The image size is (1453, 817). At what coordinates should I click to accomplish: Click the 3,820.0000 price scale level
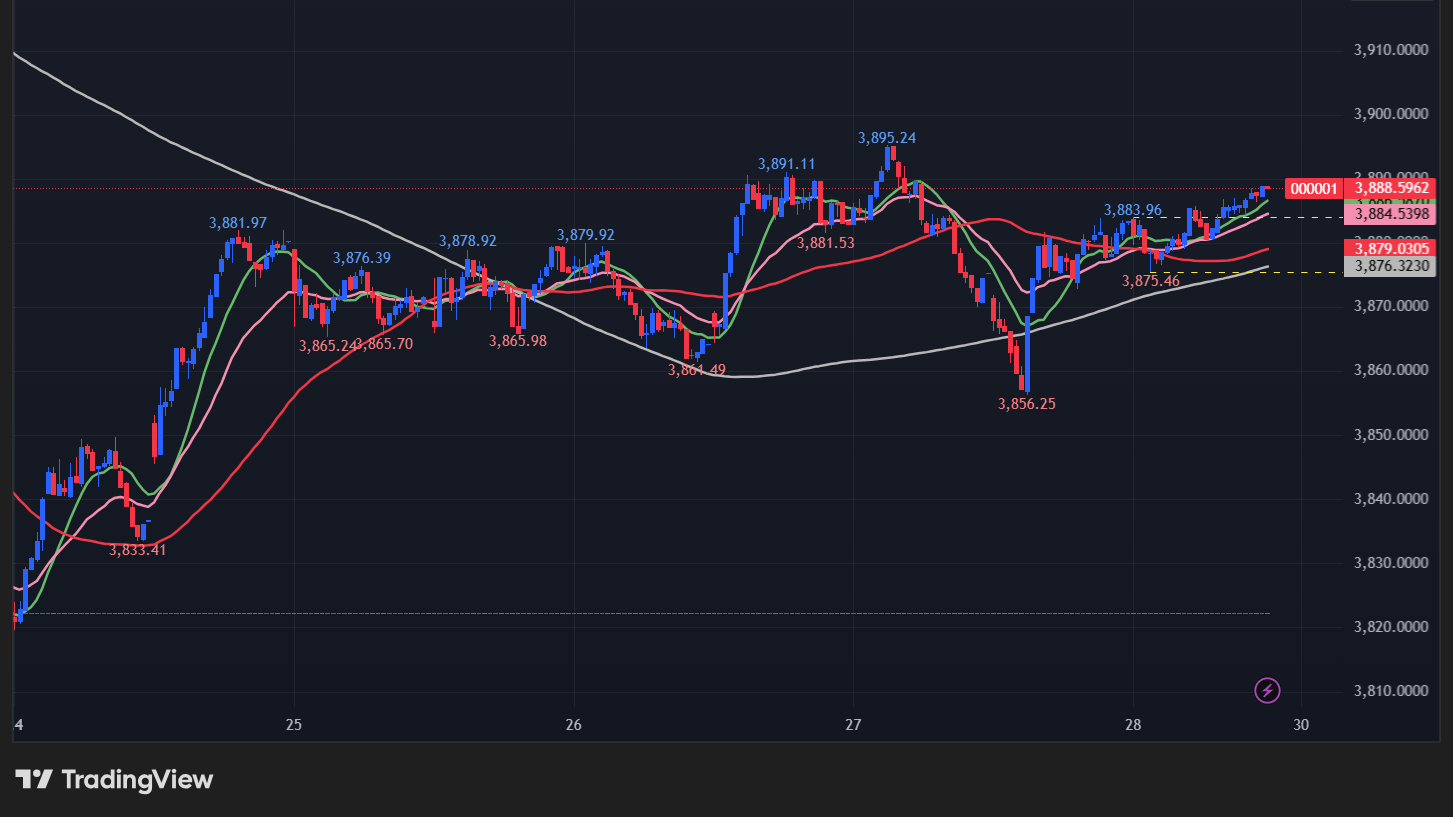click(x=1393, y=627)
